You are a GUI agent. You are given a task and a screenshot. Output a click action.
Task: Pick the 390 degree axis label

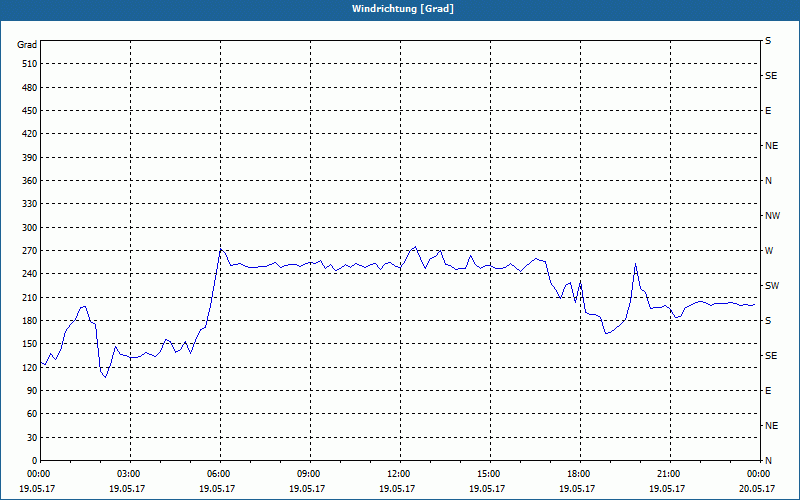[x=30, y=157]
